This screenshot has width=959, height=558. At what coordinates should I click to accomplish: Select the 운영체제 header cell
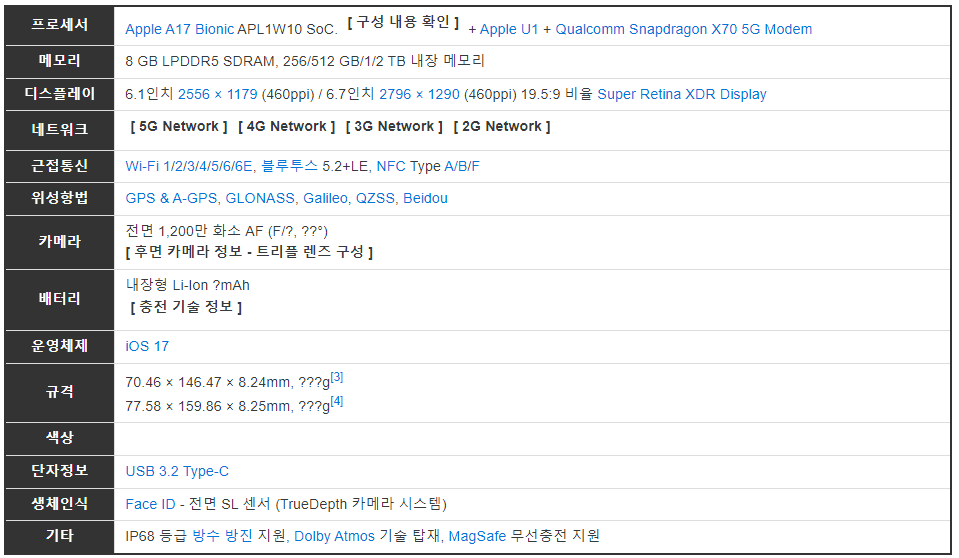59,347
